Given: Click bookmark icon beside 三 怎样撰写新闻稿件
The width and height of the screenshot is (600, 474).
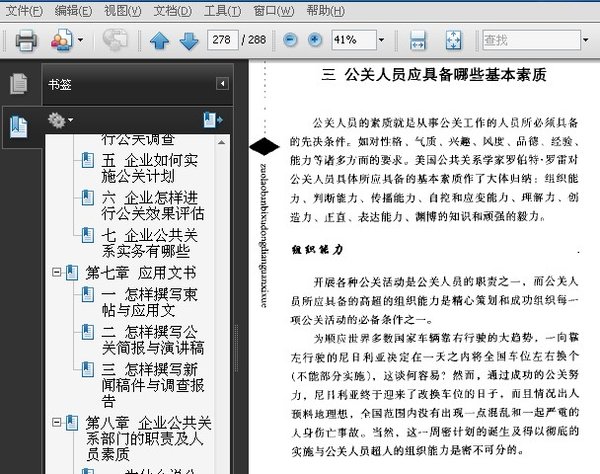Looking at the screenshot, I should [88, 369].
